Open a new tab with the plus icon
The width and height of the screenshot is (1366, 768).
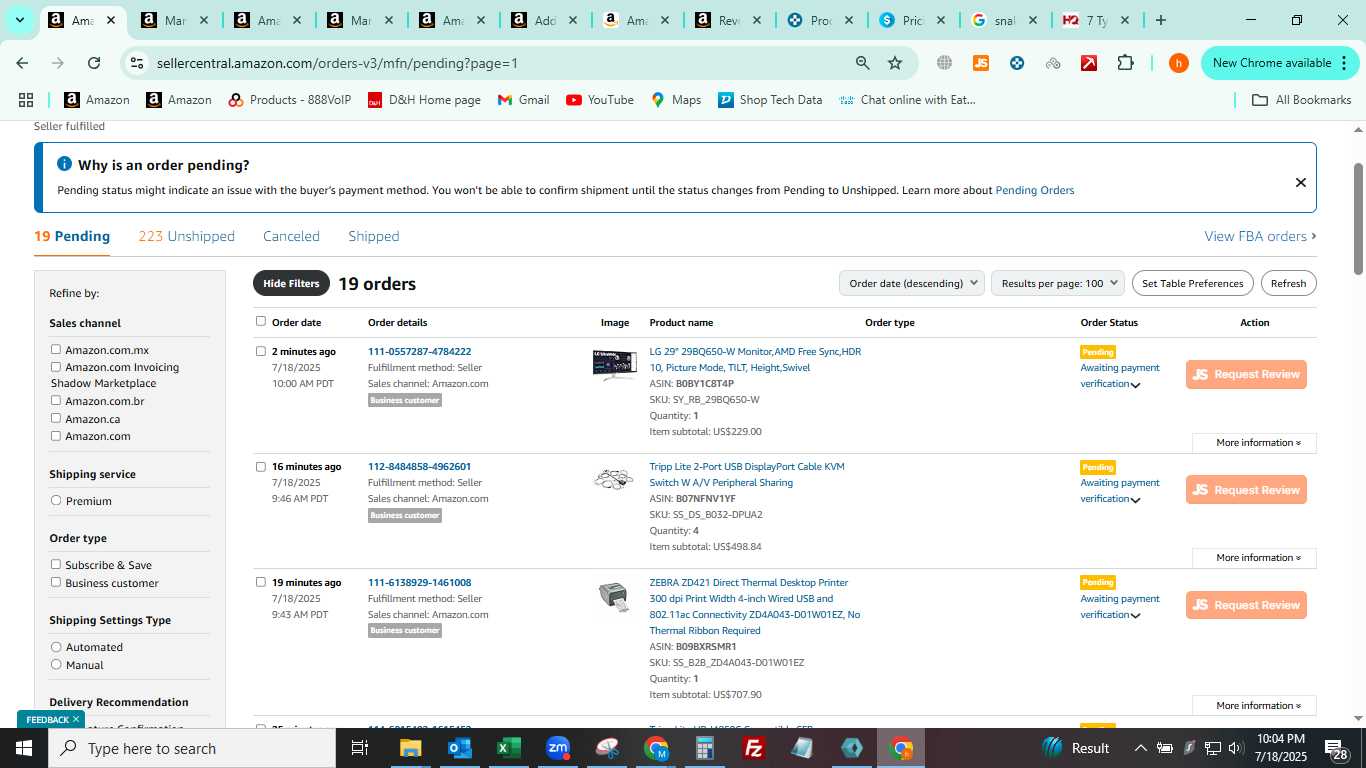pyautogui.click(x=1161, y=20)
